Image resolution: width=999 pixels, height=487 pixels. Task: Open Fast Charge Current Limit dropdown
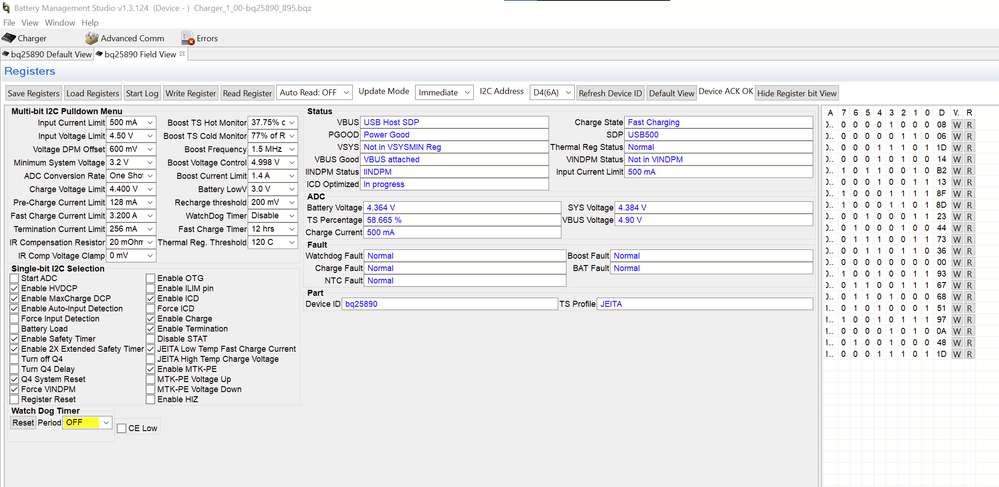131,216
